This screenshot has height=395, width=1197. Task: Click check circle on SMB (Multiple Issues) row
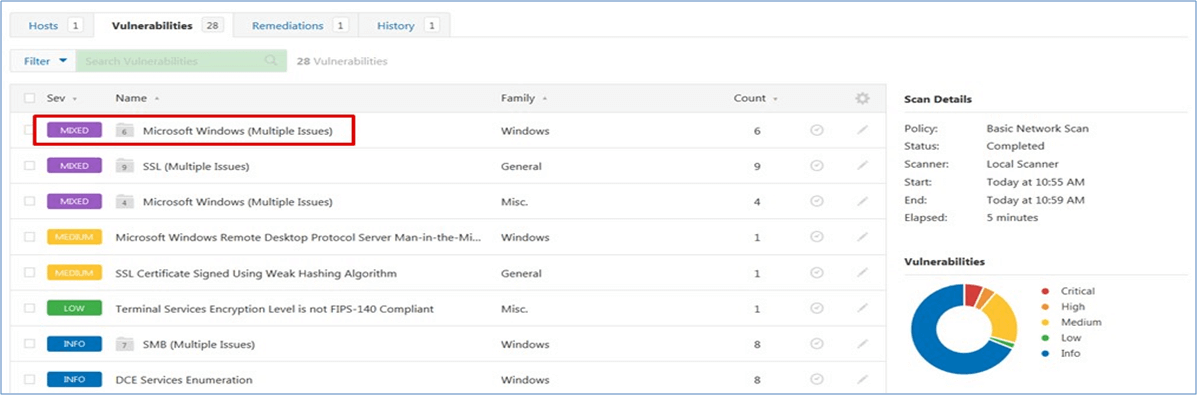816,344
